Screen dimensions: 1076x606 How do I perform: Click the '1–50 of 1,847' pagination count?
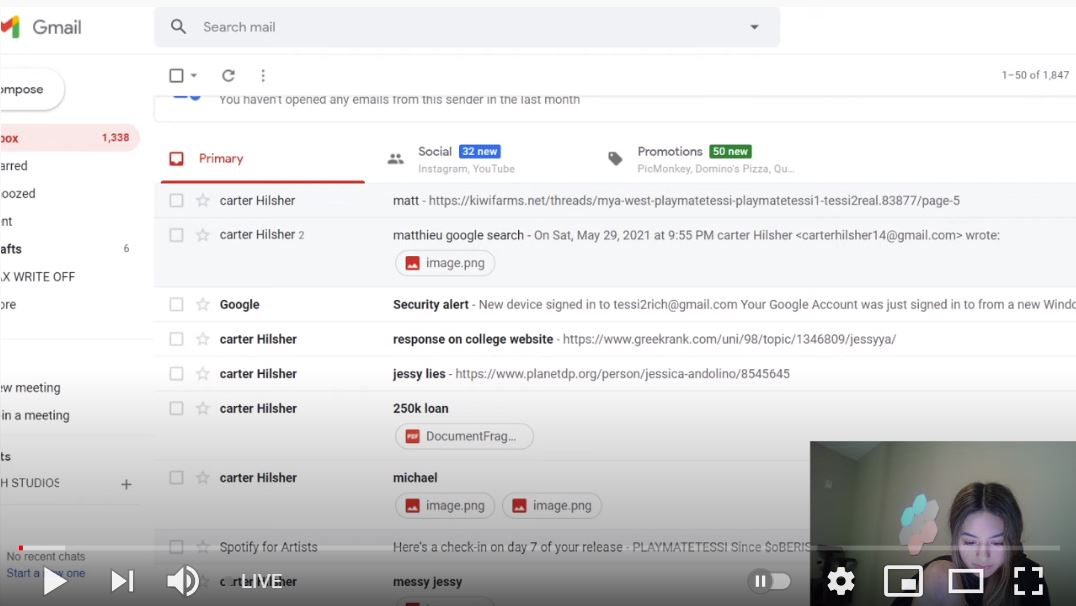click(1035, 75)
